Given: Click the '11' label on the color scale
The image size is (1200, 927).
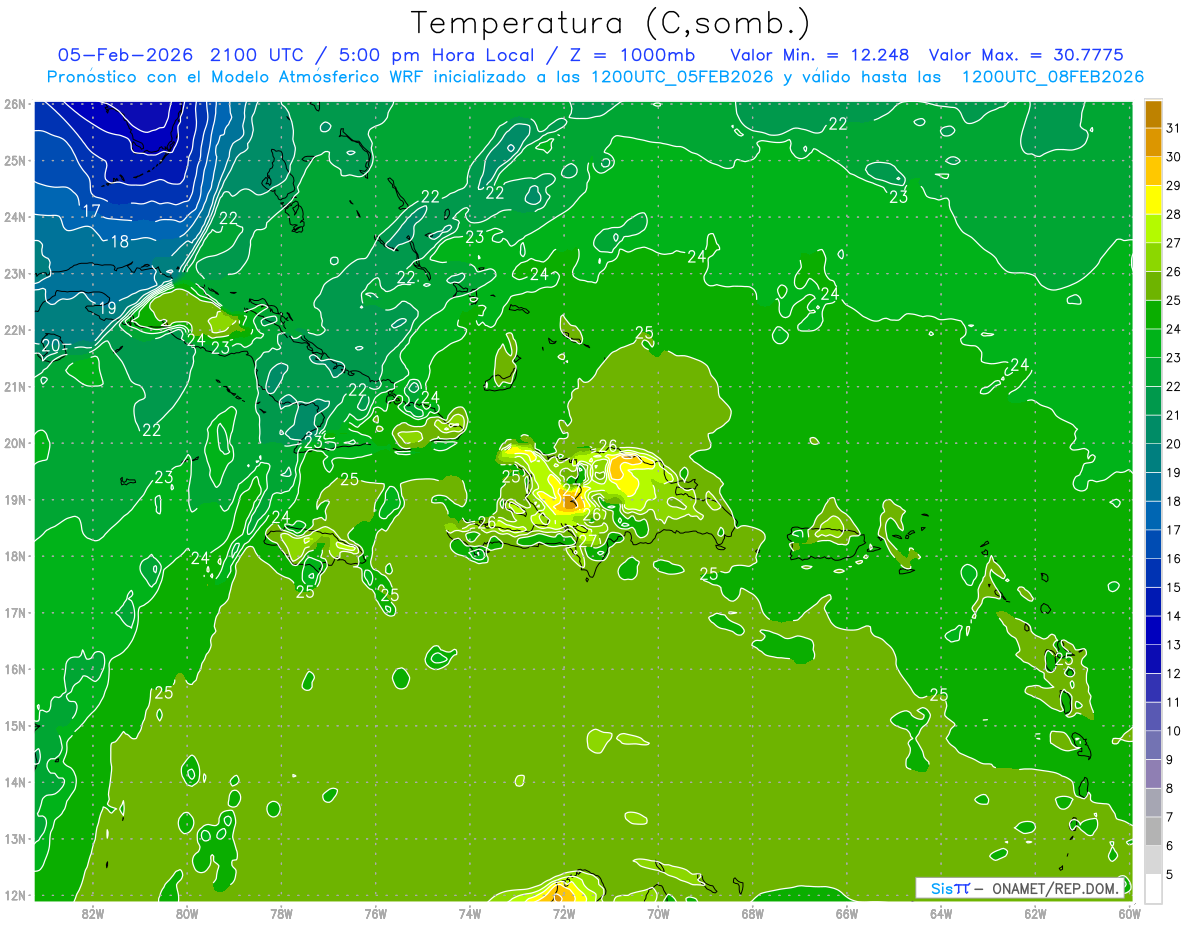Looking at the screenshot, I should point(1173,702).
